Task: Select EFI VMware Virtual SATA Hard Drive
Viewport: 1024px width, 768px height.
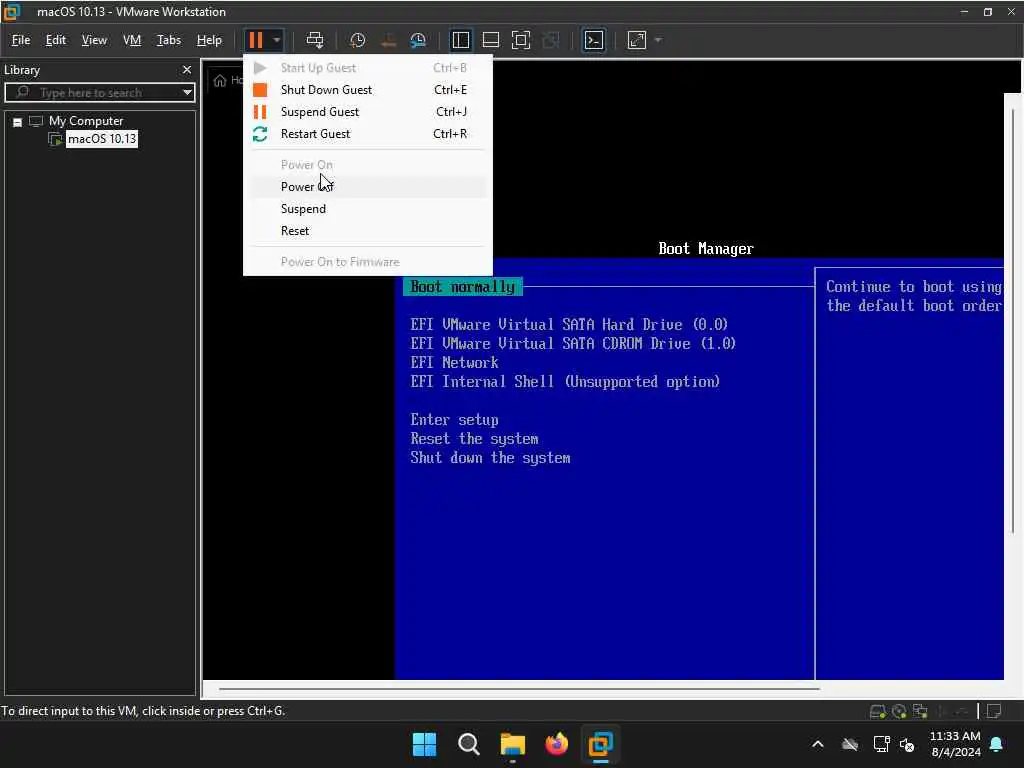Action: [x=569, y=325]
